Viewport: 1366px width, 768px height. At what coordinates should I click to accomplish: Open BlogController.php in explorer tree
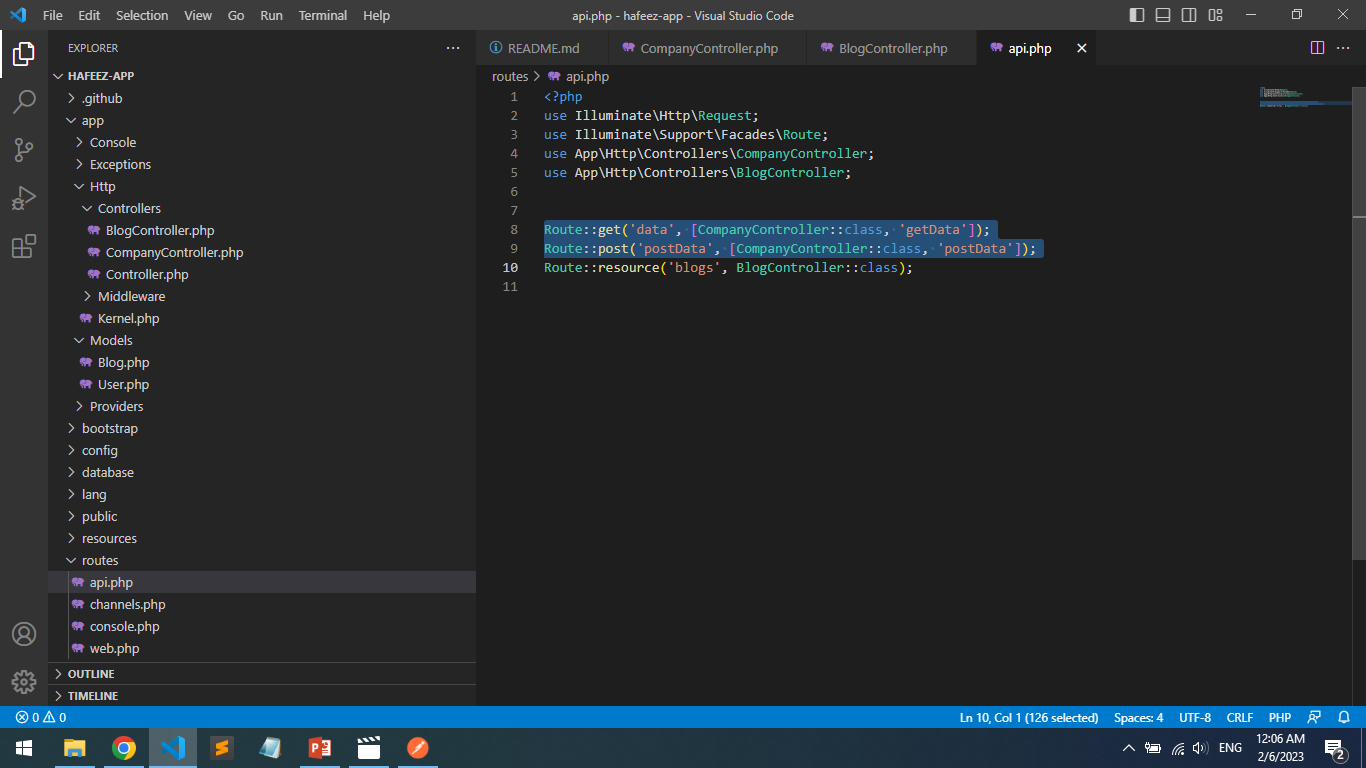pos(262,230)
